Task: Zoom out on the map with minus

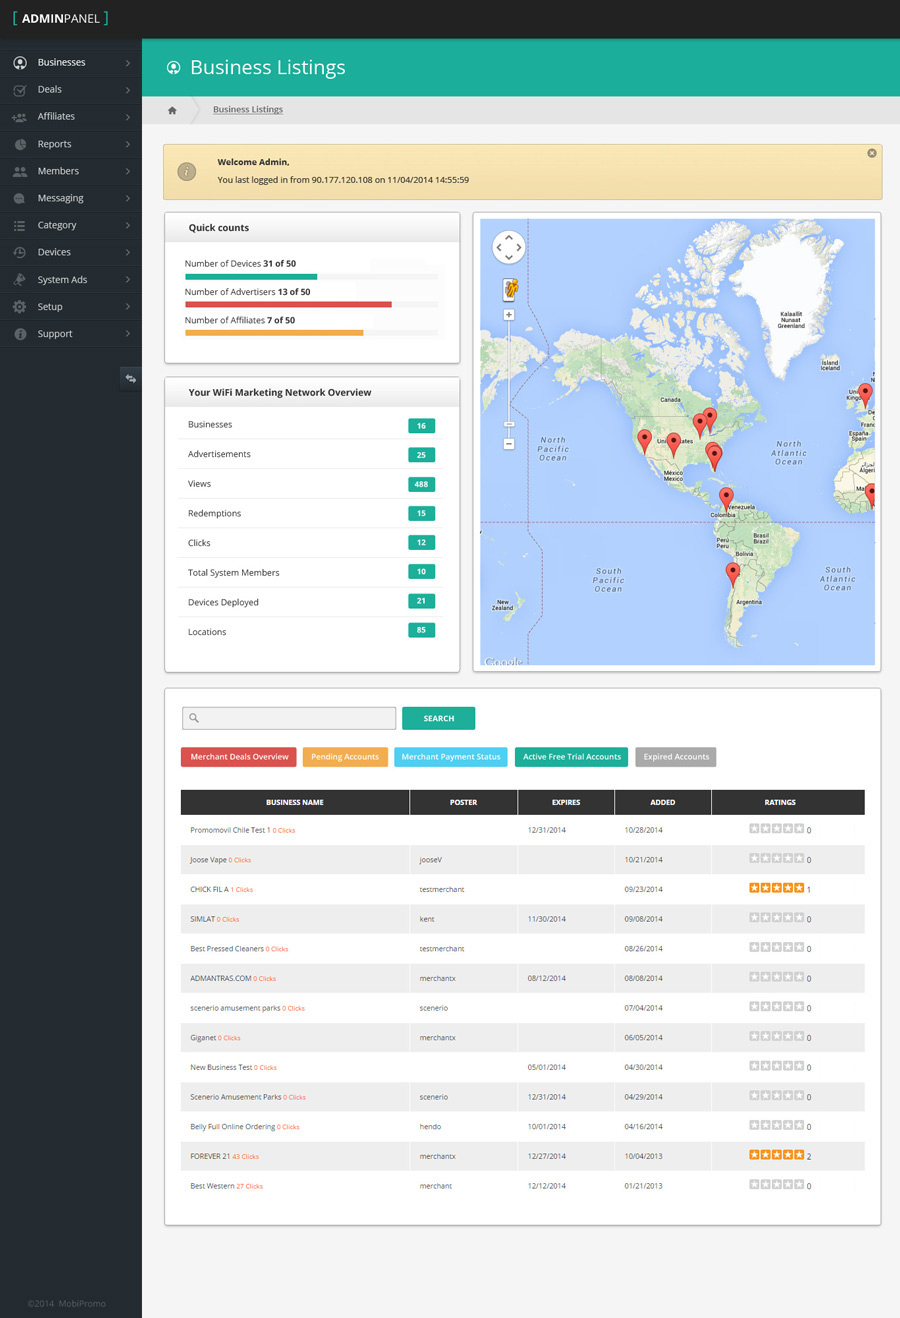Action: (x=509, y=443)
